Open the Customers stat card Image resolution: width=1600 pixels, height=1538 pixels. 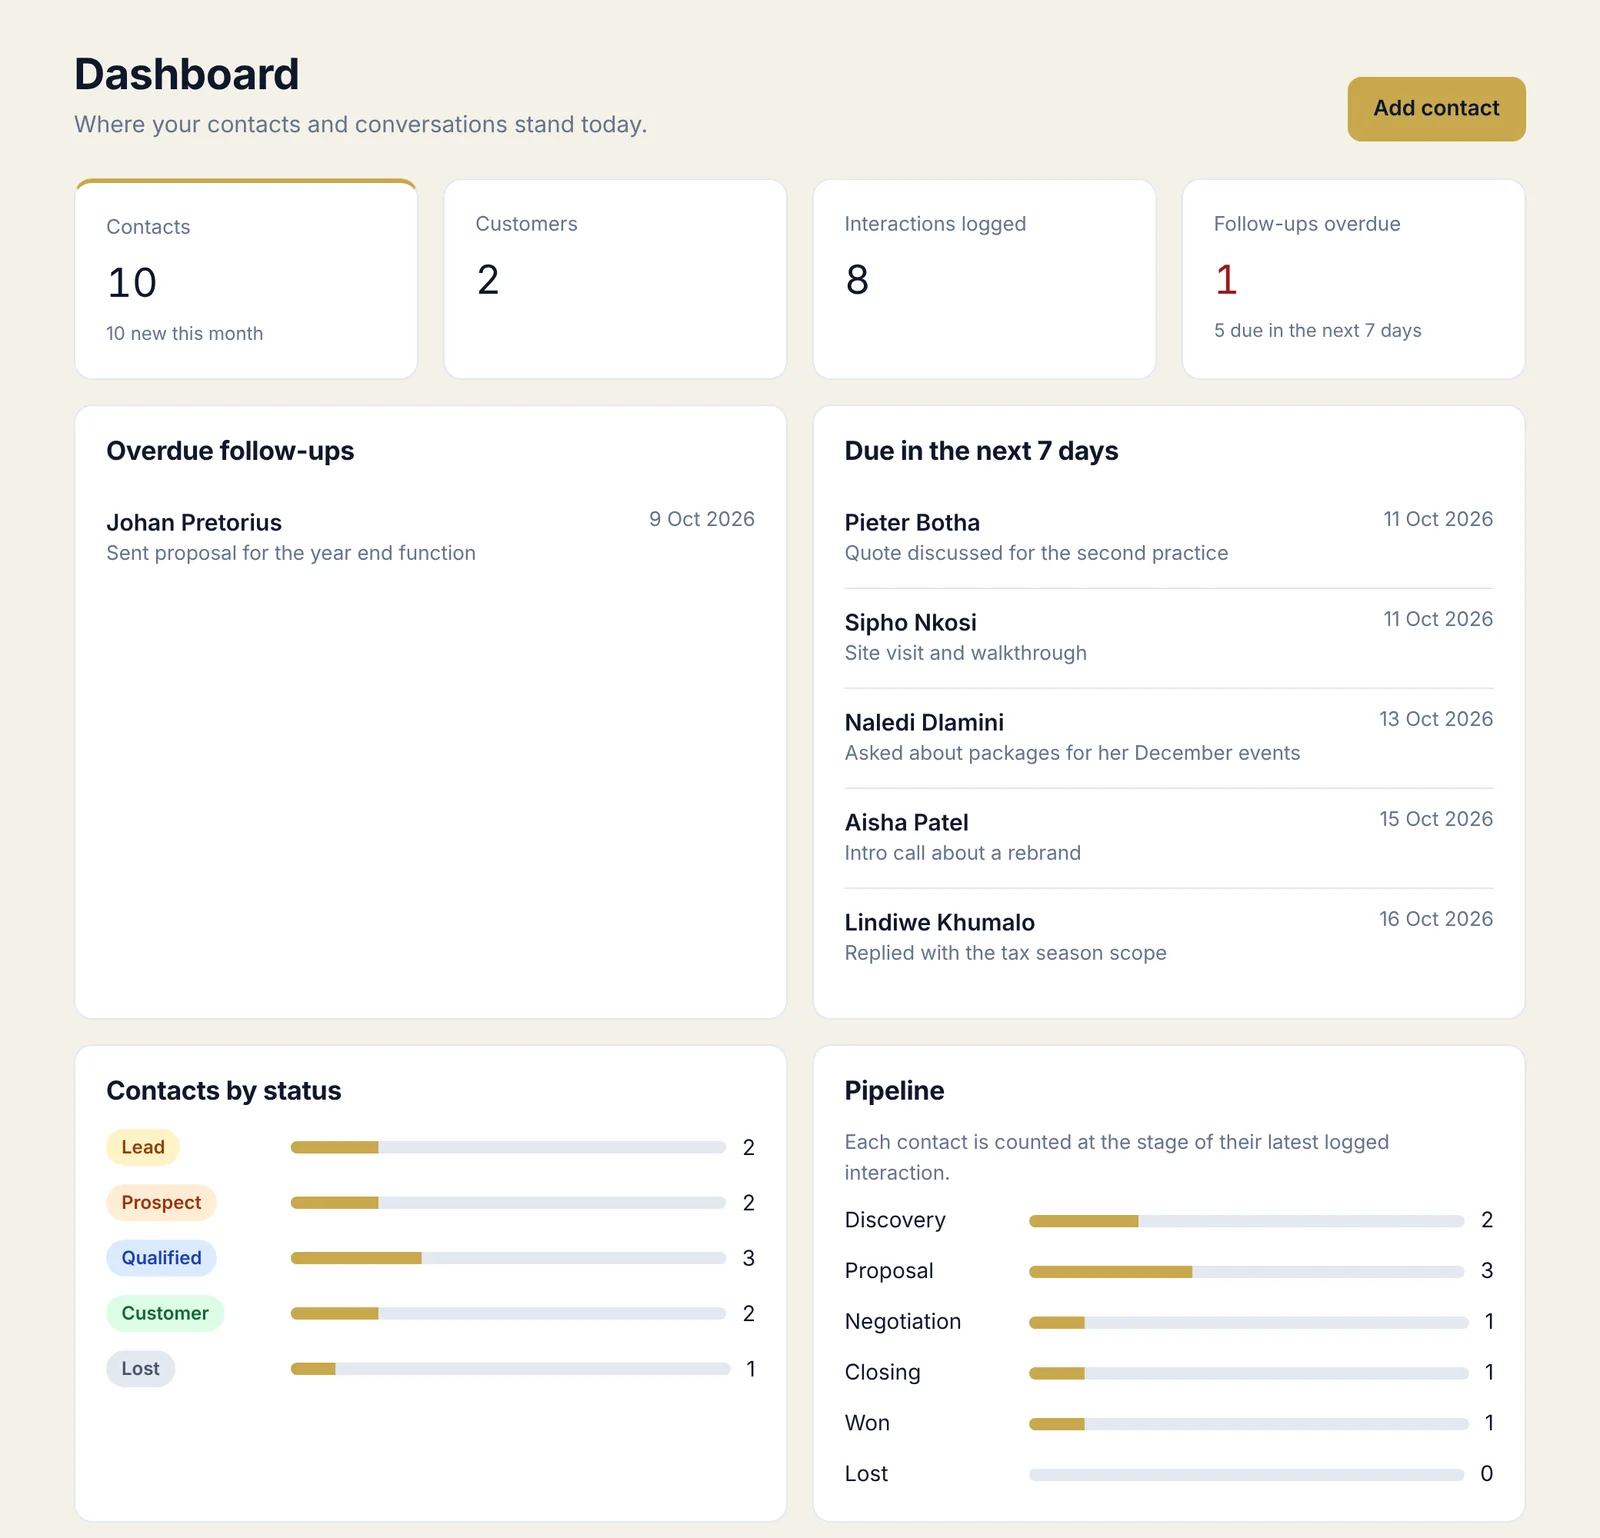pos(615,279)
